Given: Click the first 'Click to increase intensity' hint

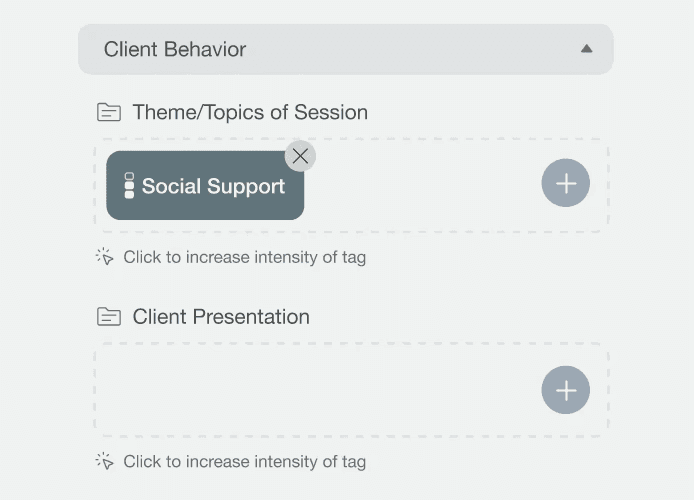Looking at the screenshot, I should click(x=244, y=257).
